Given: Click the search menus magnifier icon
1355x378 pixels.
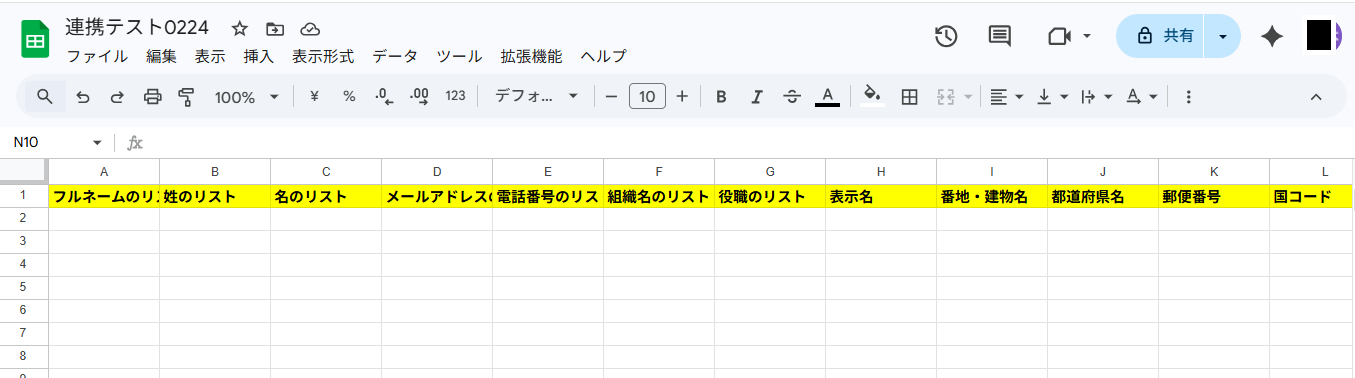Looking at the screenshot, I should click(x=45, y=96).
